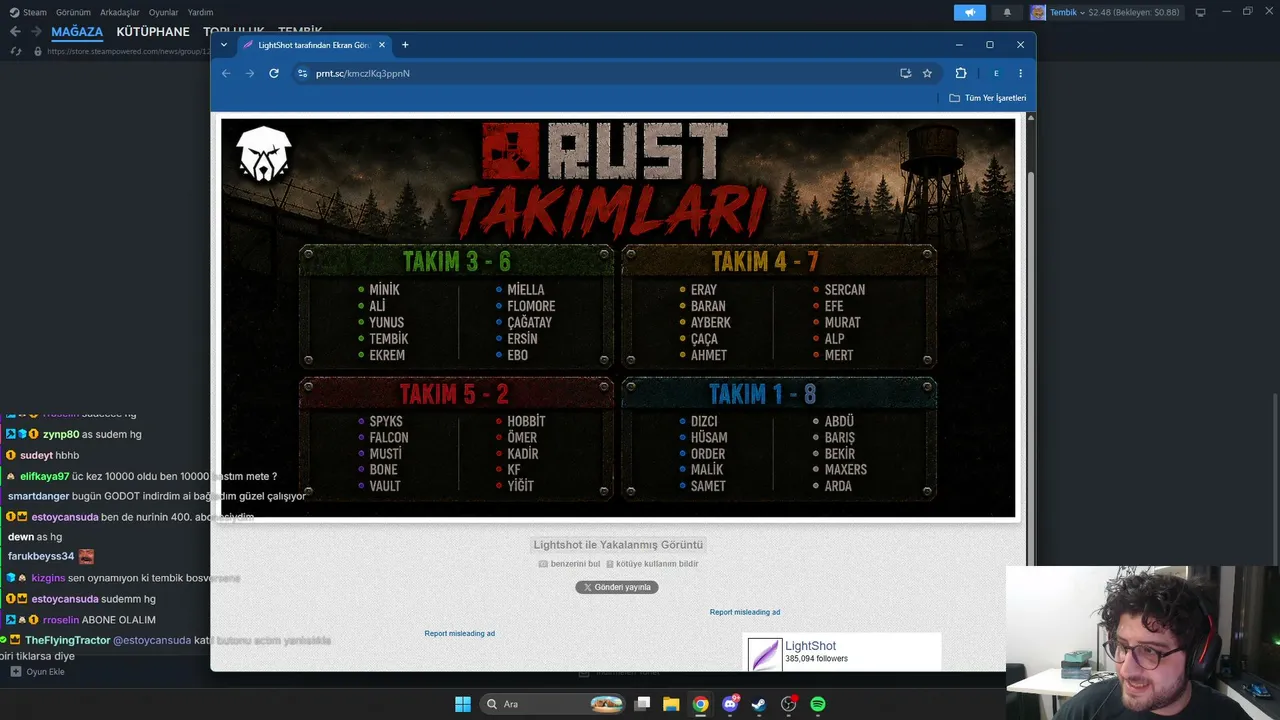Go back in Steam navigation

pyautogui.click(x=15, y=32)
